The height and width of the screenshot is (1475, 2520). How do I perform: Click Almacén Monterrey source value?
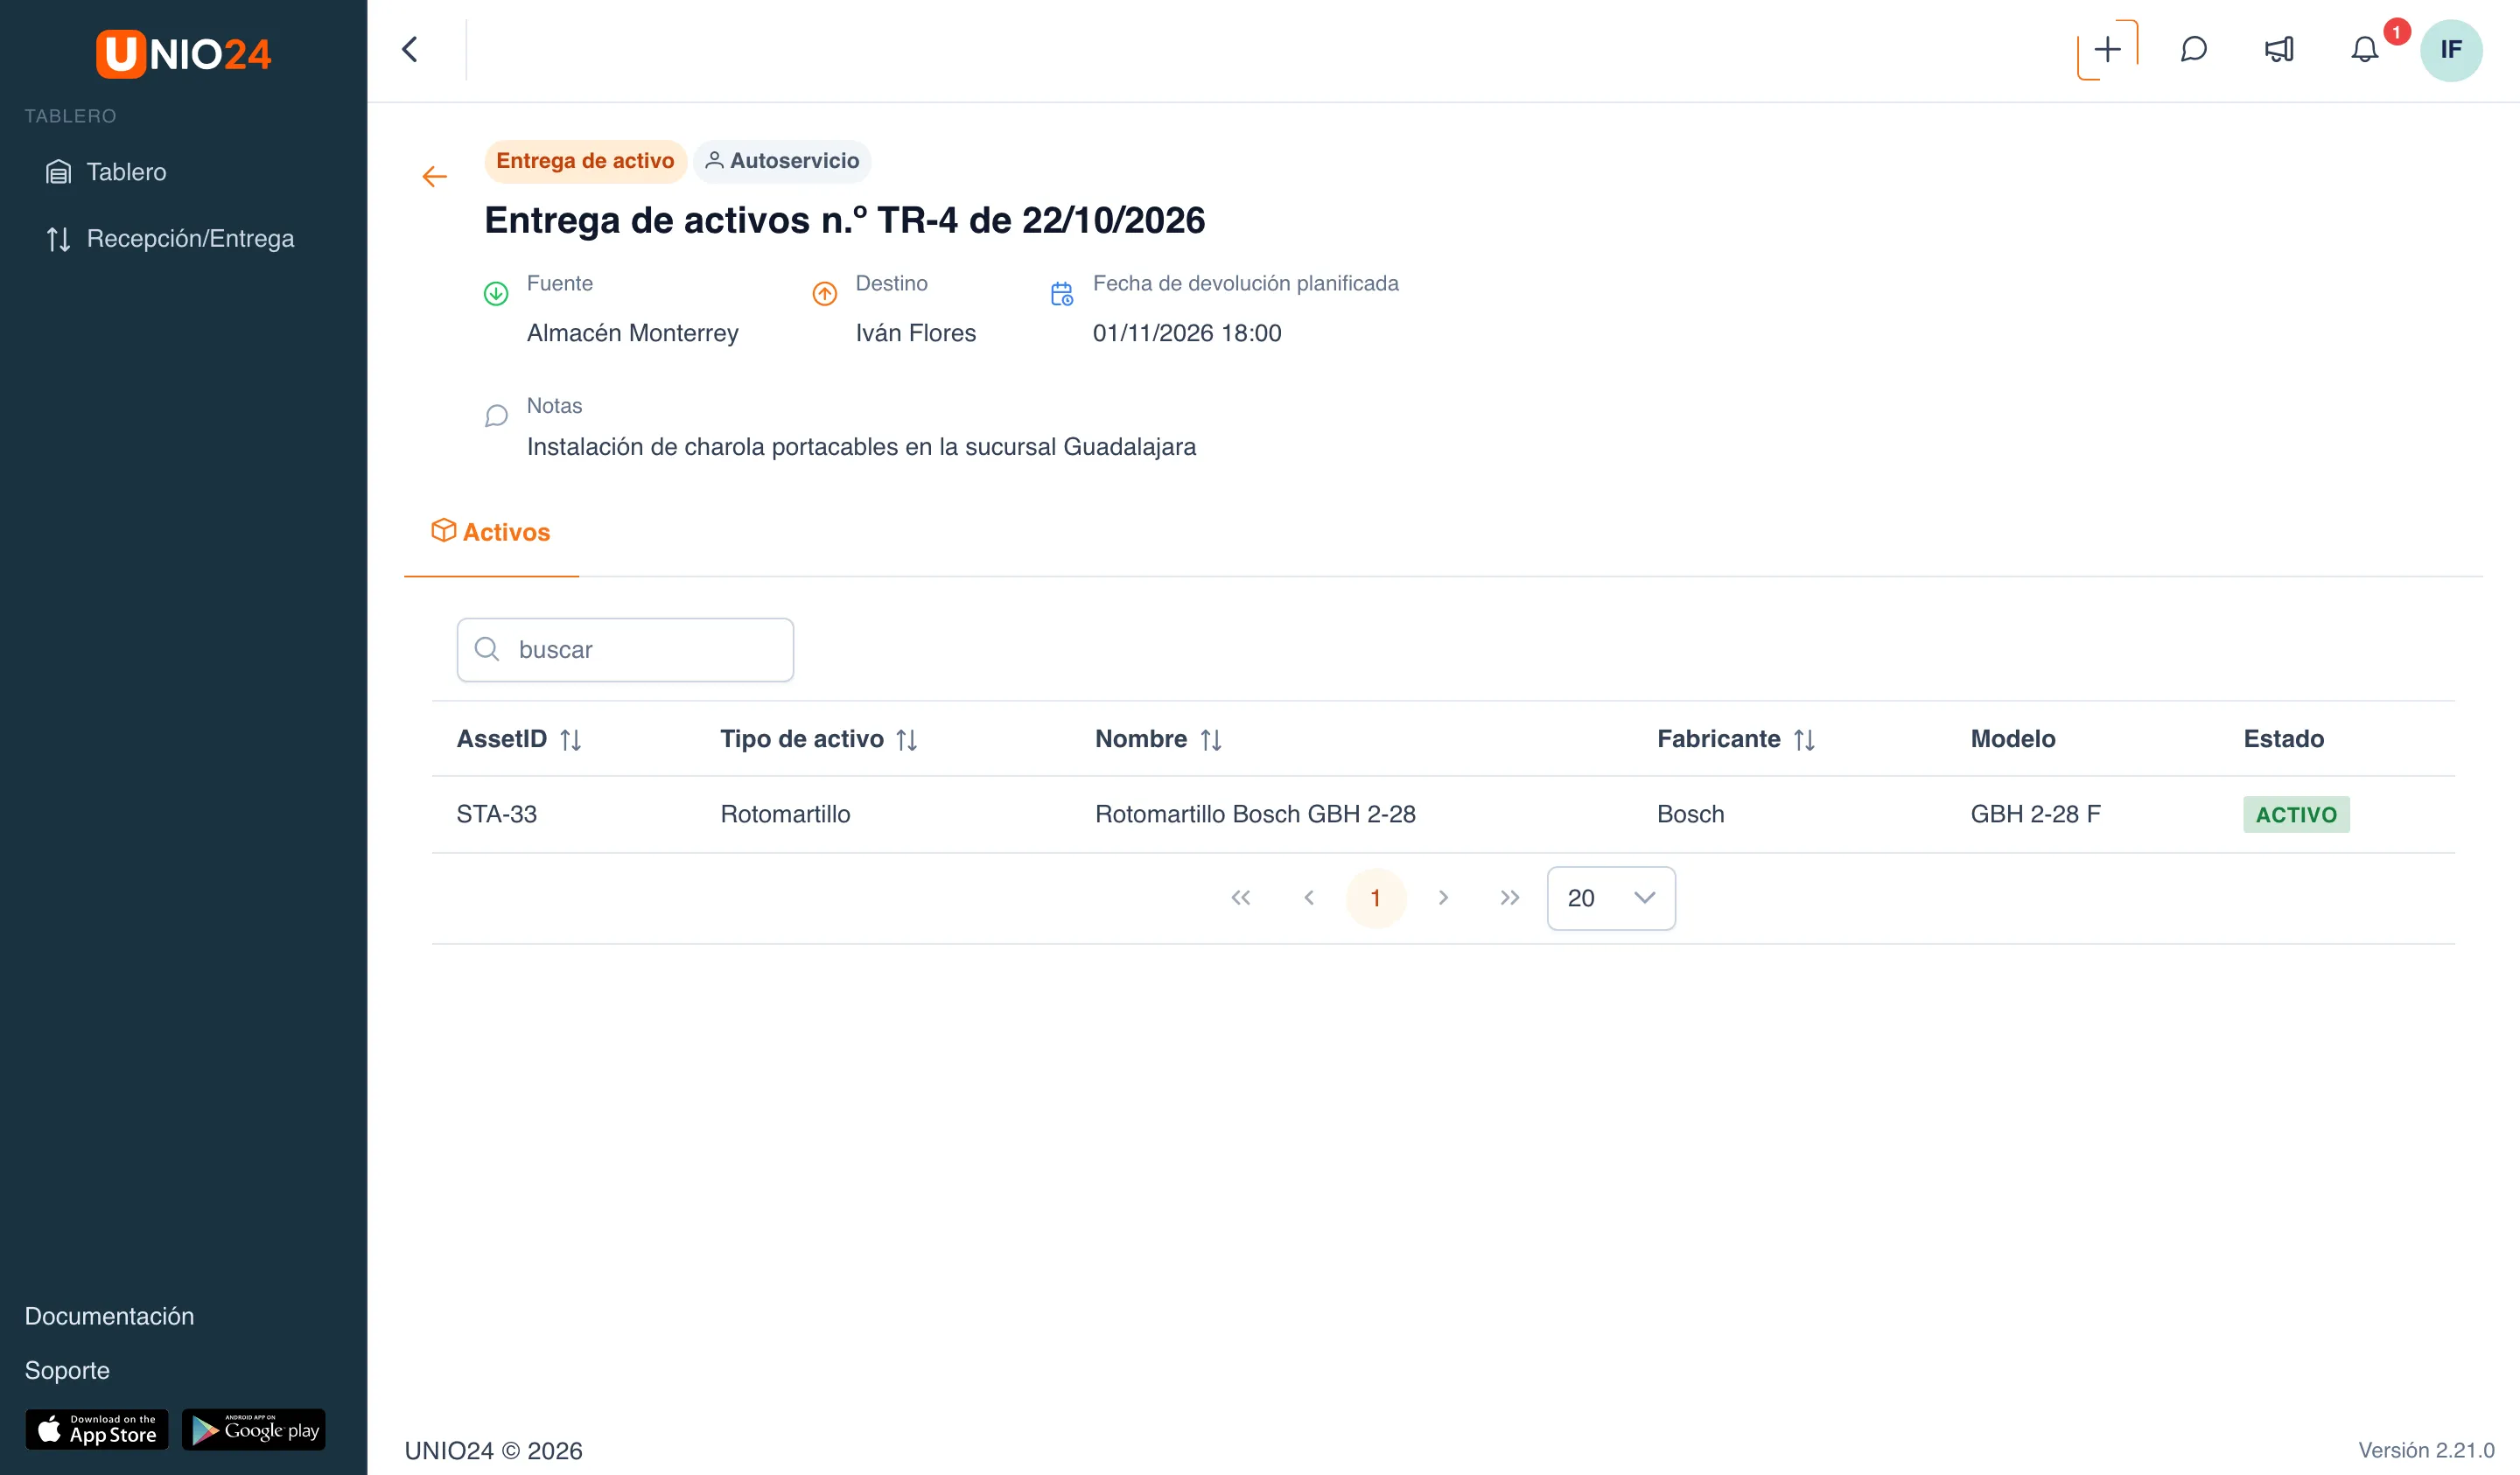pos(632,333)
